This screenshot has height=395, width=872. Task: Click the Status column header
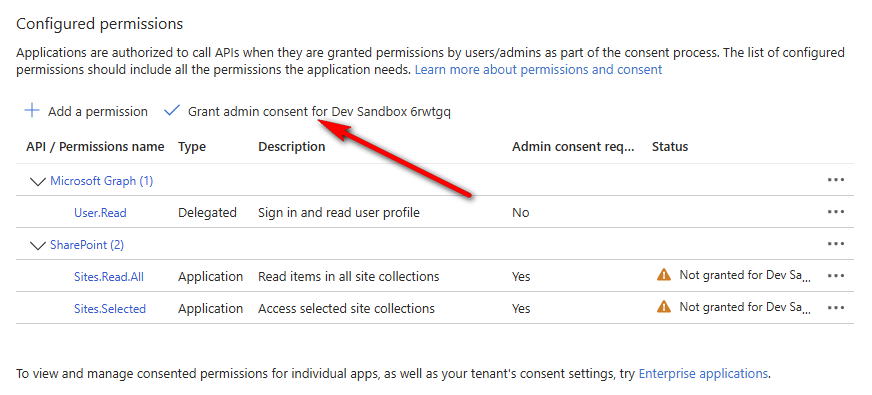point(670,147)
